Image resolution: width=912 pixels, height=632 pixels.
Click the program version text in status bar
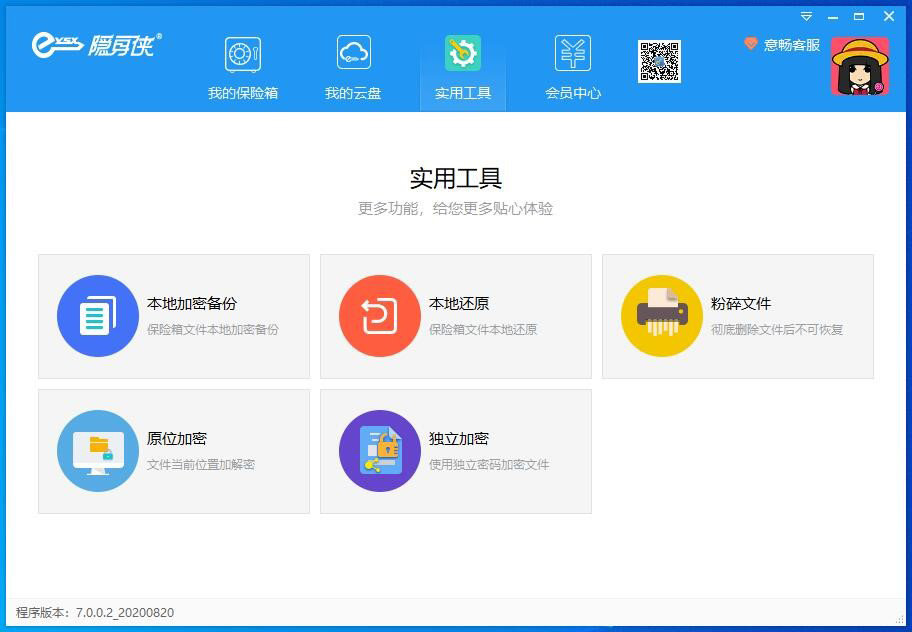95,612
